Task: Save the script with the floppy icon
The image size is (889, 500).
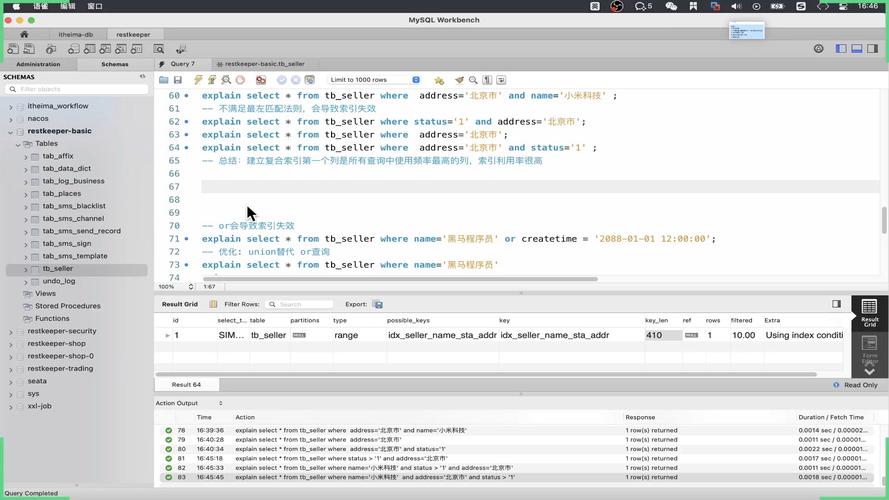Action: [177, 80]
